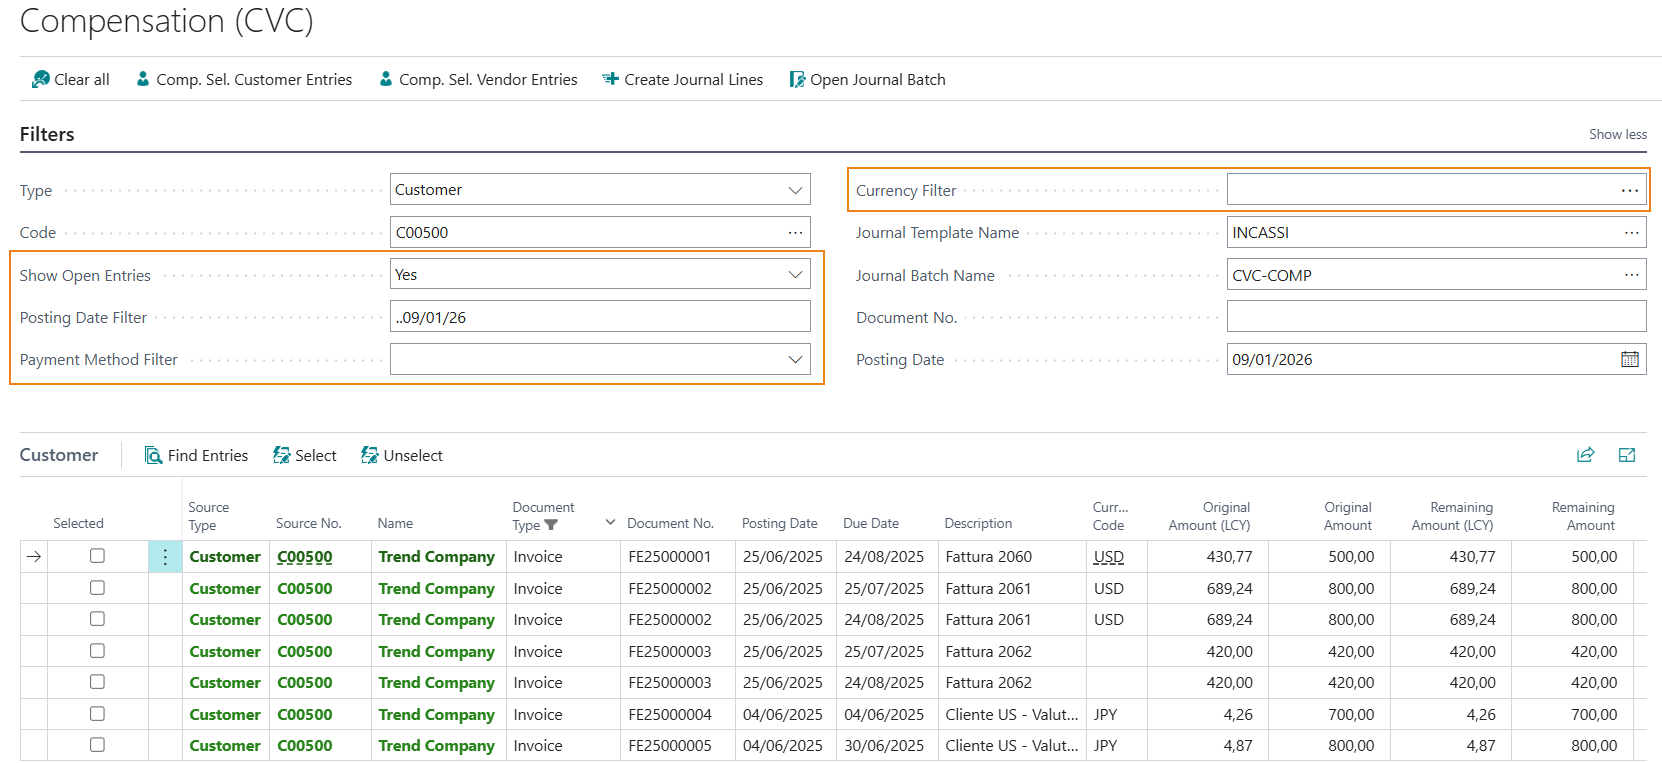This screenshot has width=1662, height=763.
Task: Click the Find Entries icon
Action: pyautogui.click(x=153, y=455)
